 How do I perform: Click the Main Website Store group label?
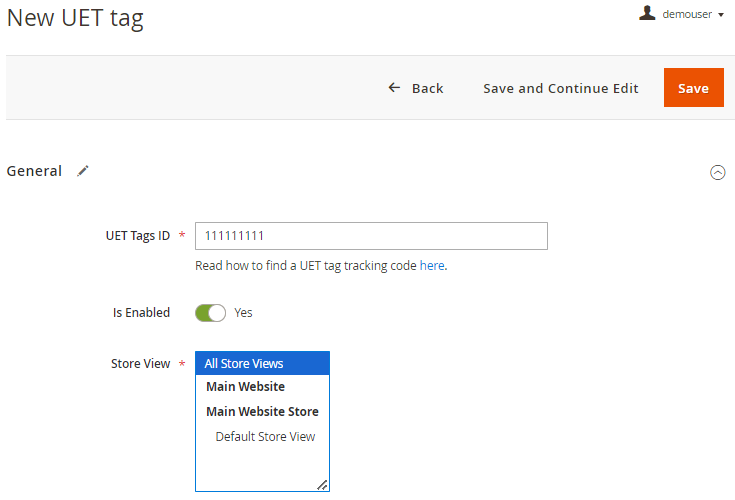[262, 411]
